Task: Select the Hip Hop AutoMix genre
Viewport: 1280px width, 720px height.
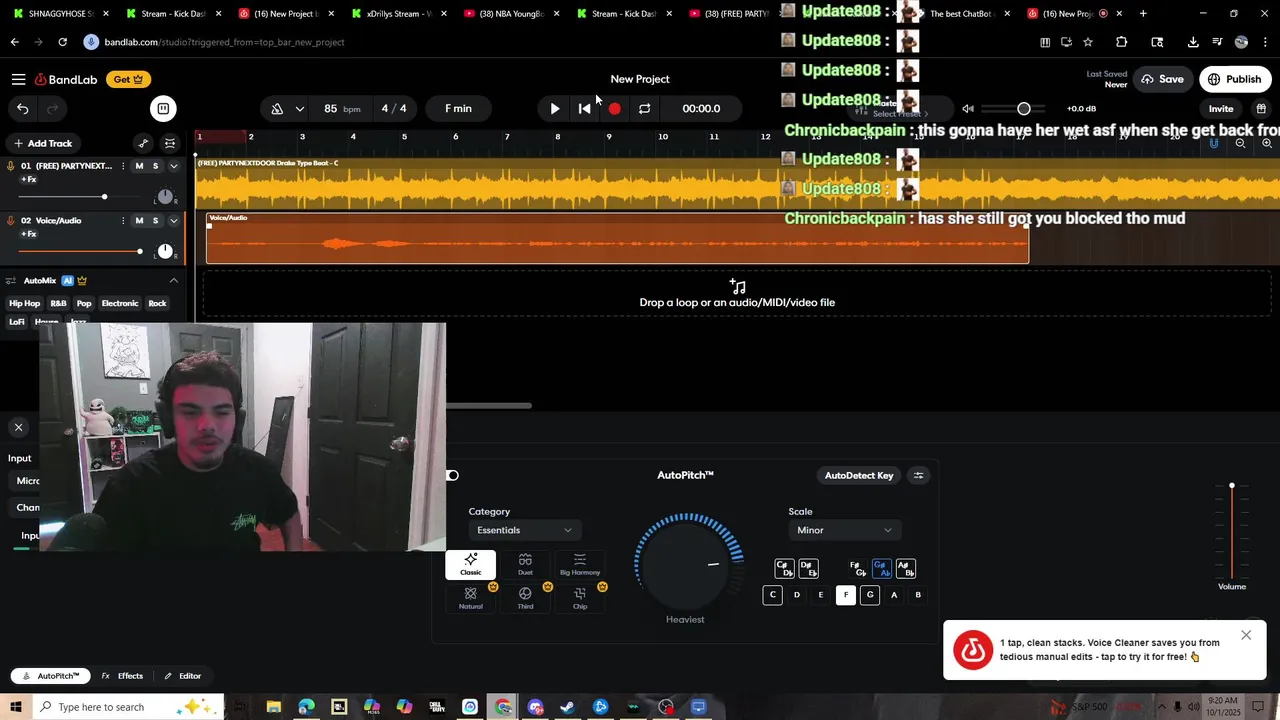Action: tap(25, 303)
